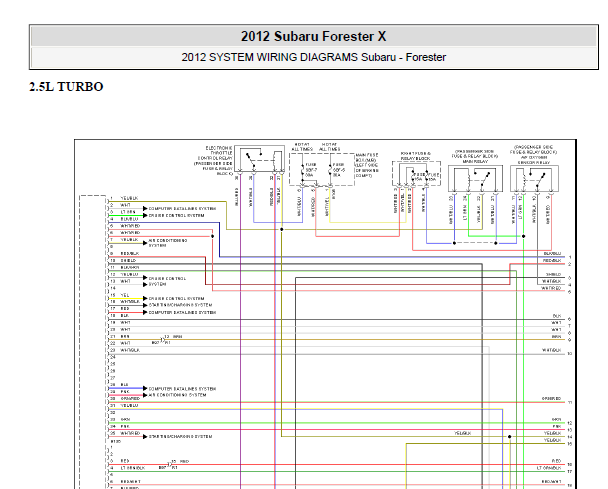
Task: Click Starting/Charging System beside pin 16 WHT/BLK
Action: [180, 305]
